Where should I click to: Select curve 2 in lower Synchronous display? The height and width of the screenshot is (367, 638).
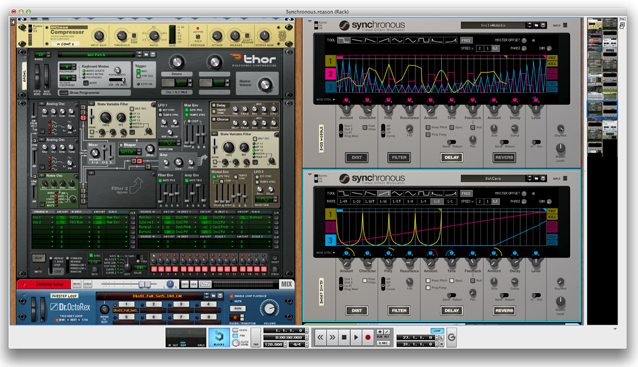330,227
